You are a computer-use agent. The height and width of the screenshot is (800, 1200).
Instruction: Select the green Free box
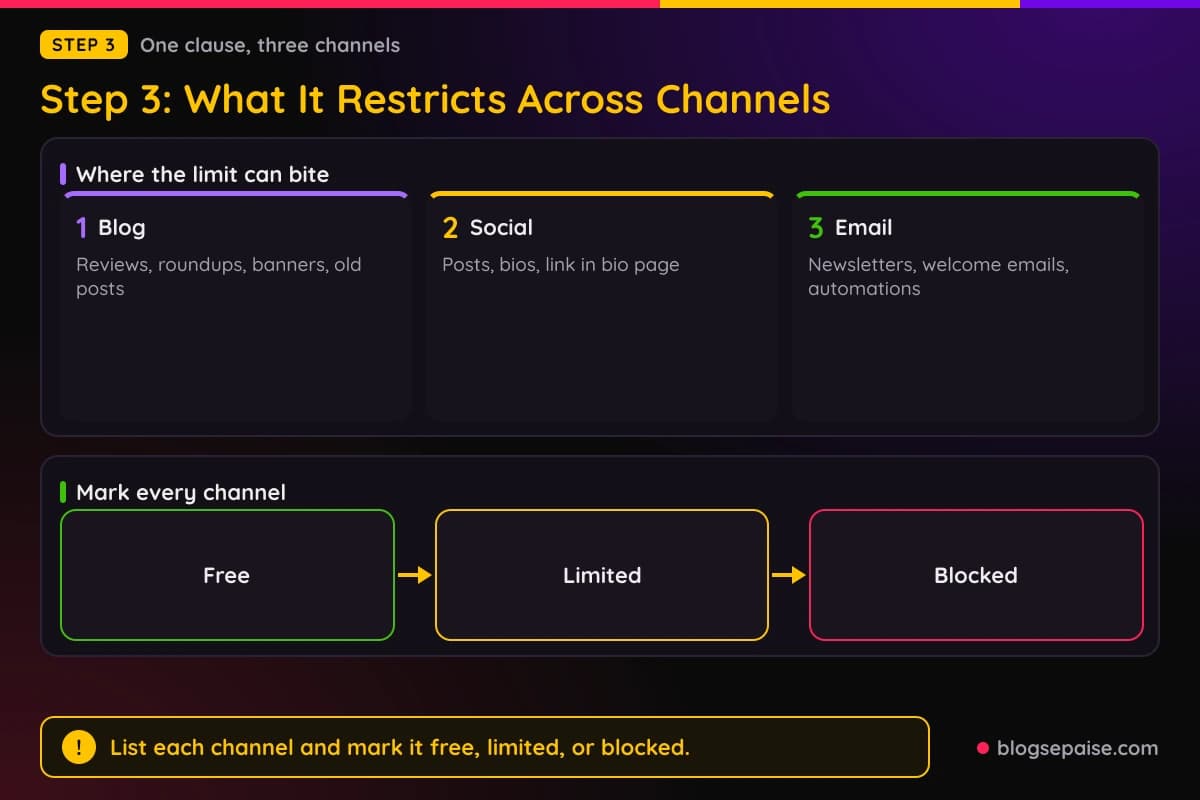coord(227,575)
